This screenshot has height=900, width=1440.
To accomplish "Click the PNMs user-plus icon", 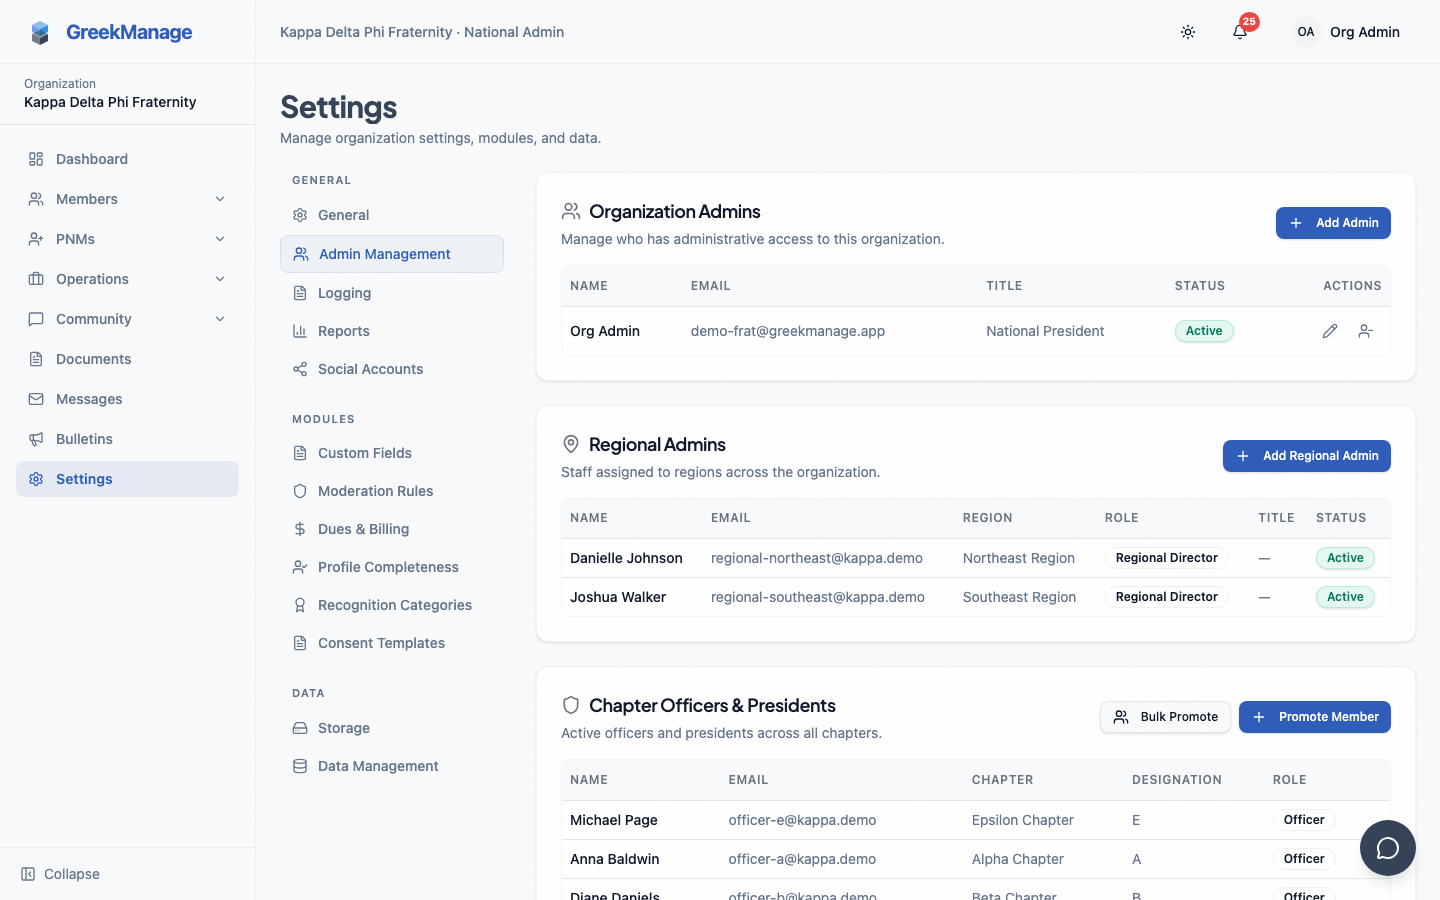I will tap(36, 239).
